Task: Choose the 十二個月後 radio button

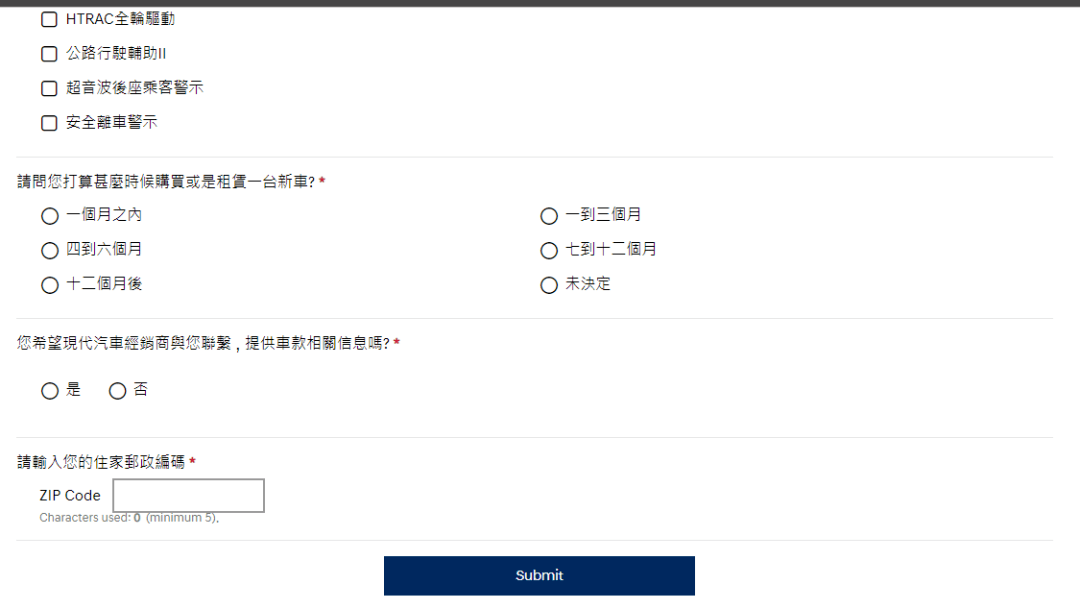Action: point(50,285)
